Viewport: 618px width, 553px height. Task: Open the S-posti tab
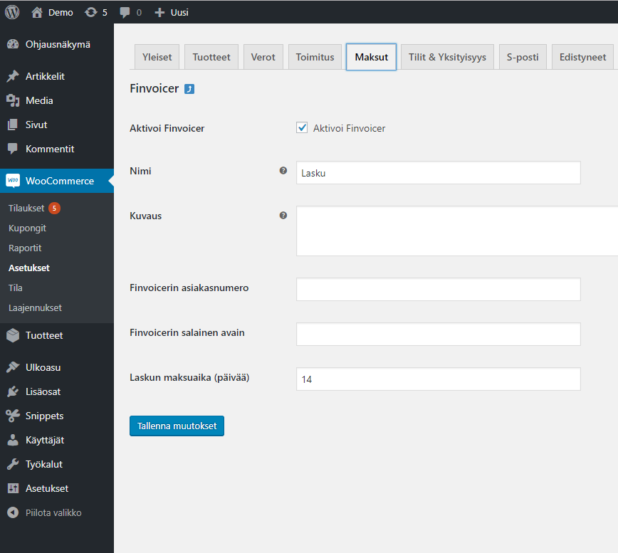coord(523,57)
